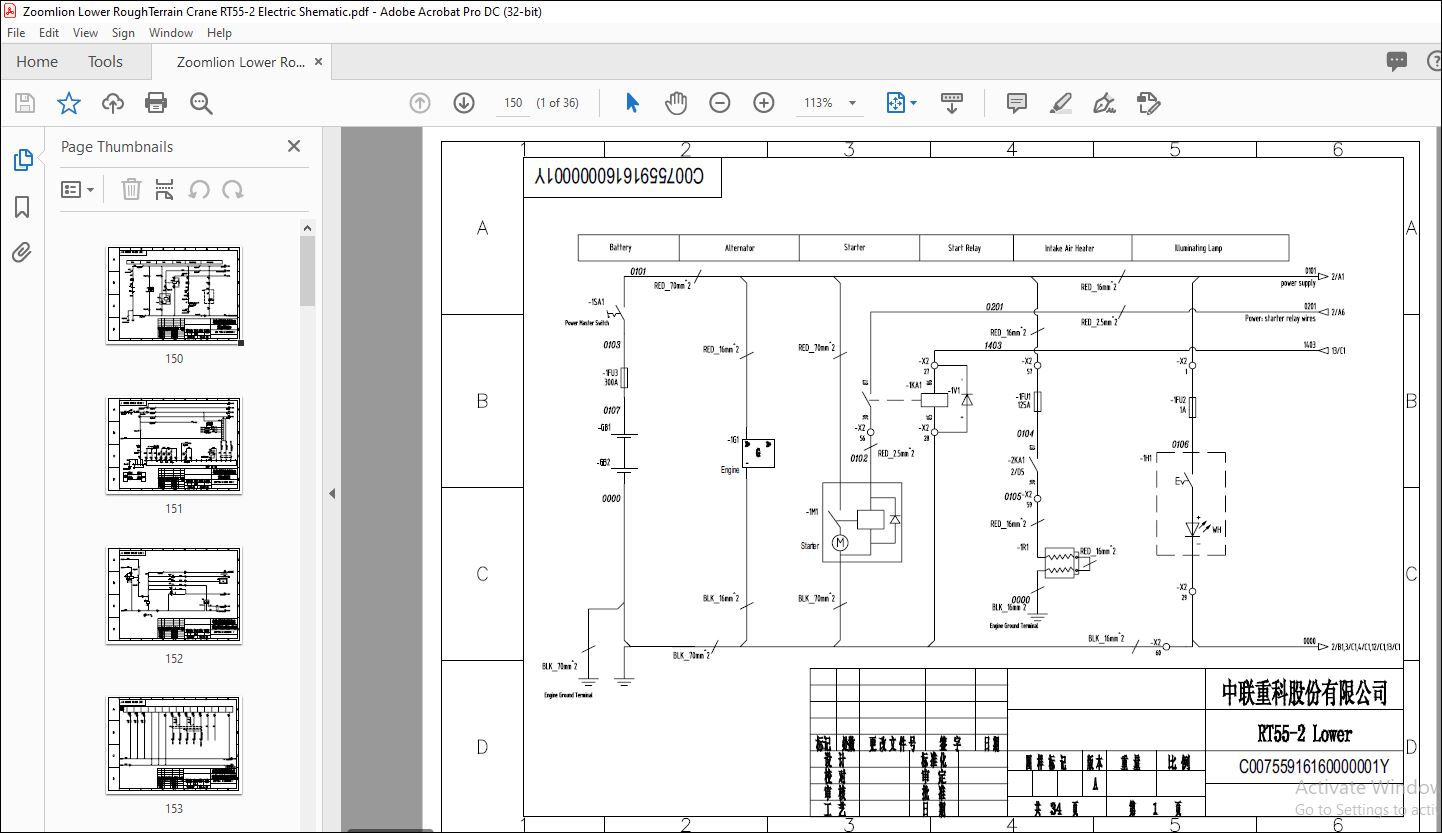1442x833 pixels.
Task: Toggle the Attachments paperclip panel
Action: click(22, 253)
